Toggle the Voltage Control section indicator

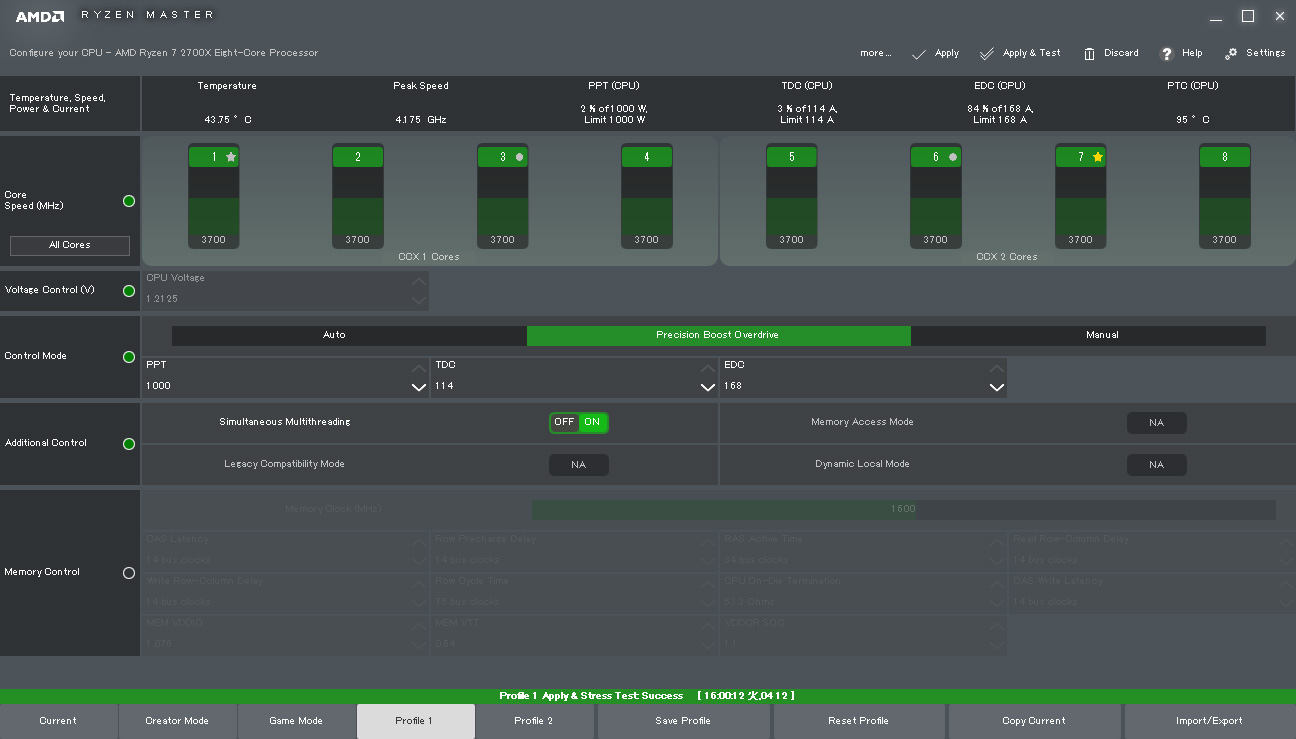click(129, 291)
